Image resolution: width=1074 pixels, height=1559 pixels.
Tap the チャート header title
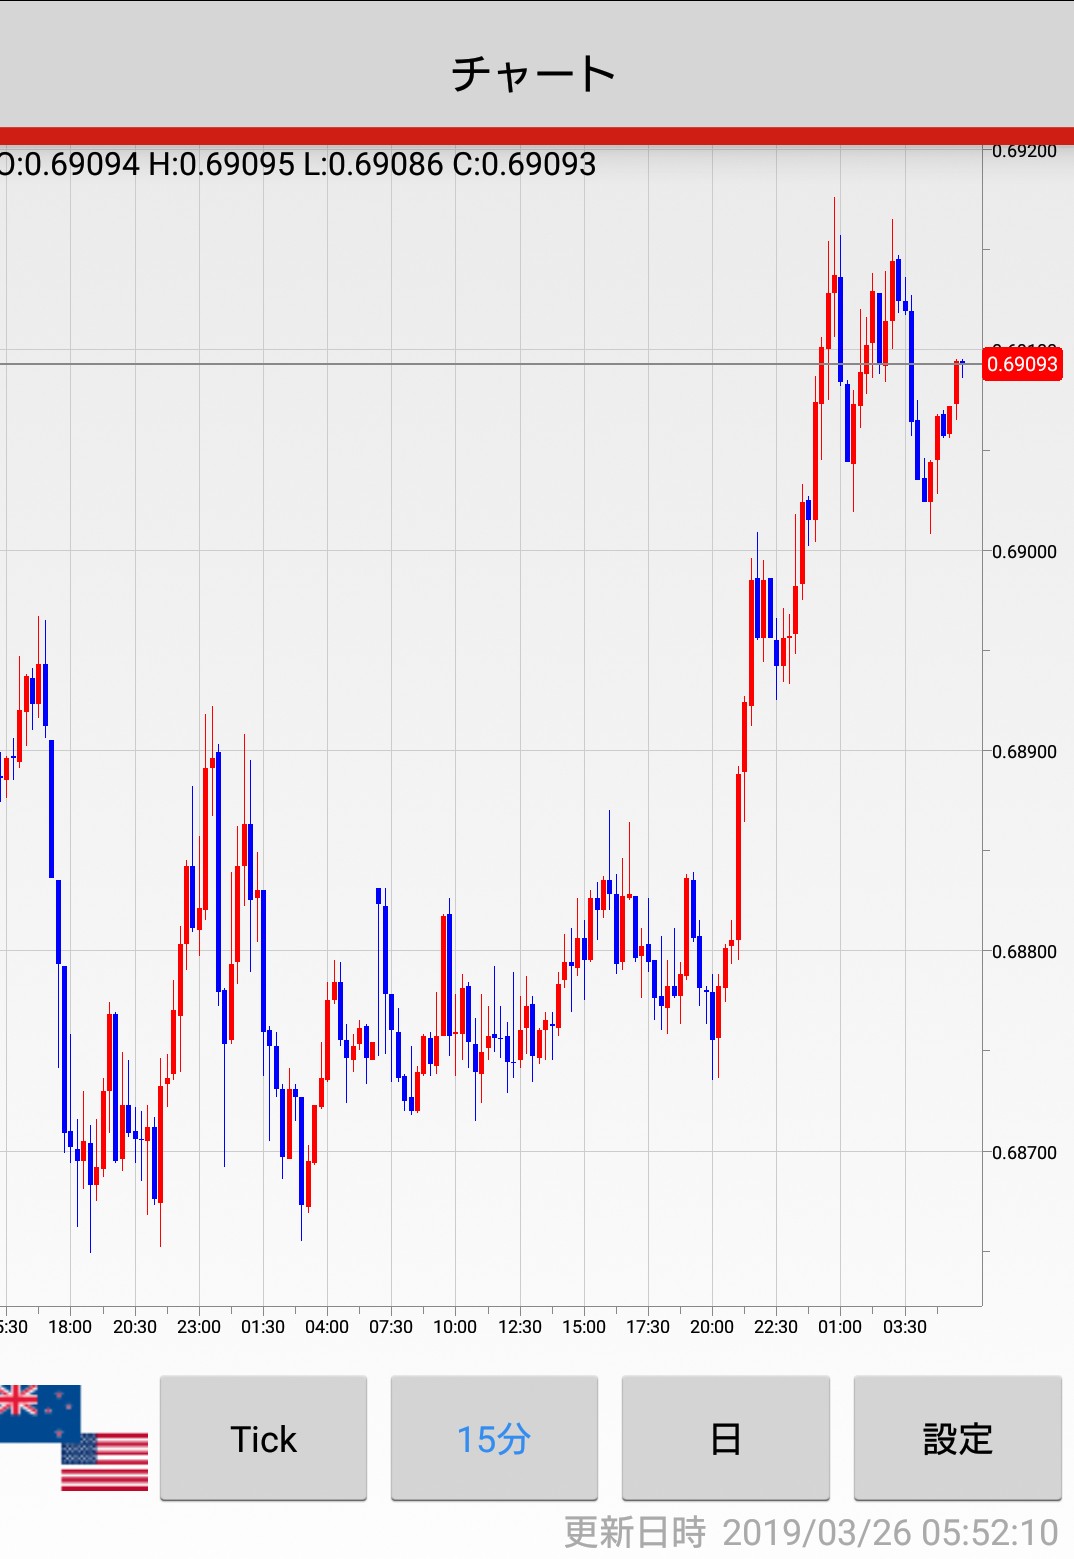tap(534, 74)
